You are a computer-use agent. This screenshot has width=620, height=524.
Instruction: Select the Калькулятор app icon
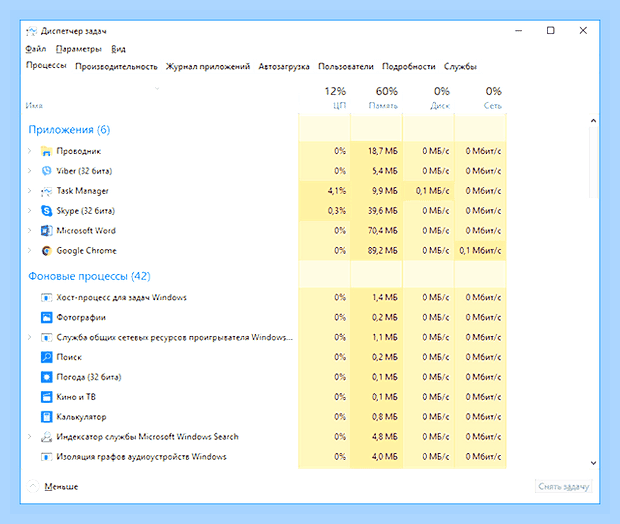pos(46,417)
